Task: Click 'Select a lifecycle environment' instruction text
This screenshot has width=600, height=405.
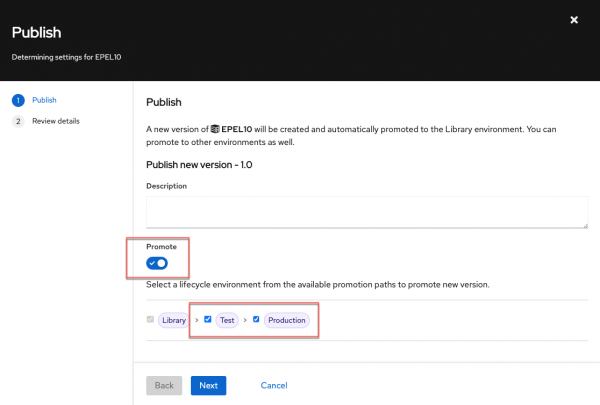Action: [318, 284]
